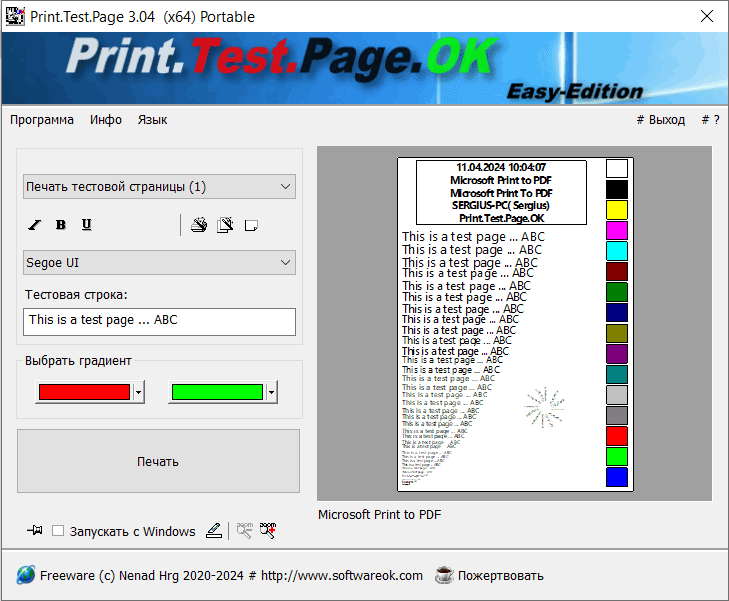Click the app icon in title bar

15,16
